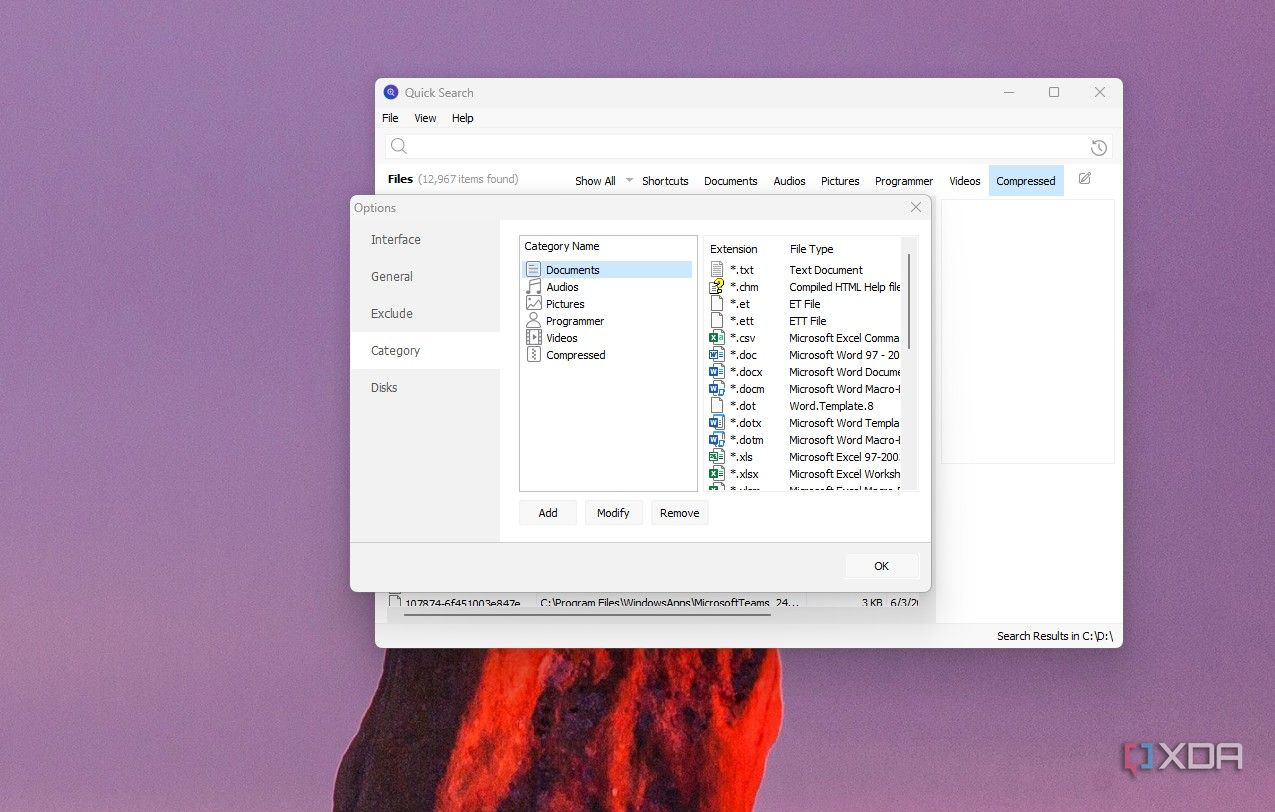This screenshot has width=1275, height=812.
Task: Select the Word.Template.8 file type text
Action: tap(831, 406)
